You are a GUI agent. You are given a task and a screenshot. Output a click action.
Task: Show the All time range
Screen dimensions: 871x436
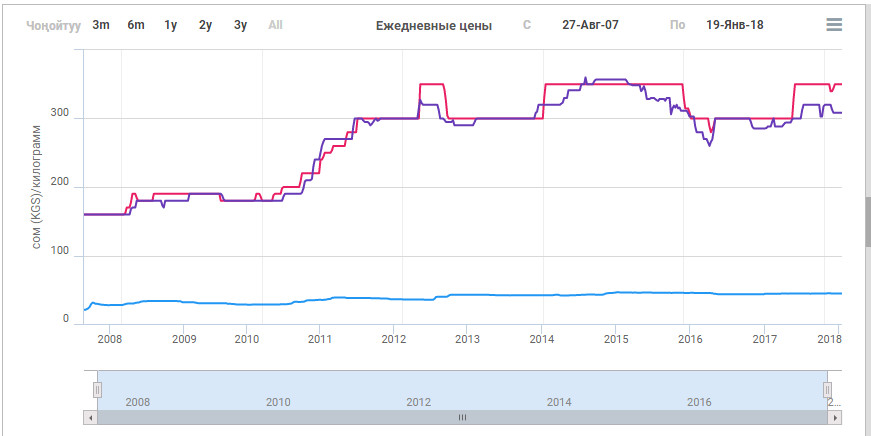point(275,25)
